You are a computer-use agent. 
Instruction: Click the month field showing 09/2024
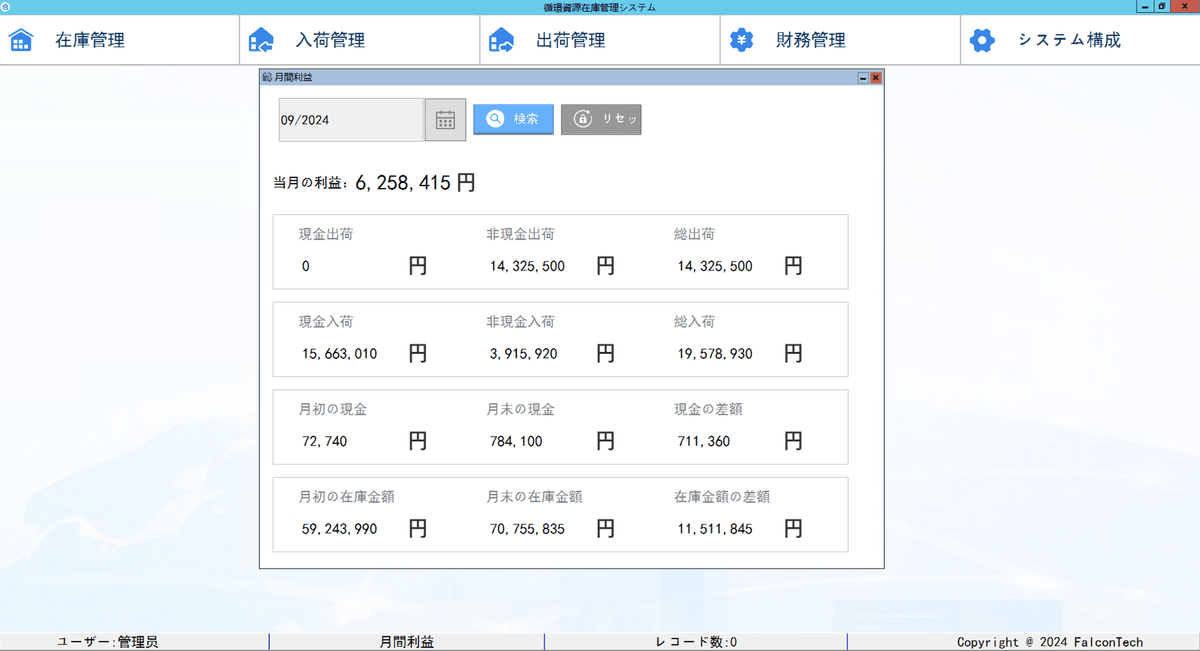coord(350,120)
